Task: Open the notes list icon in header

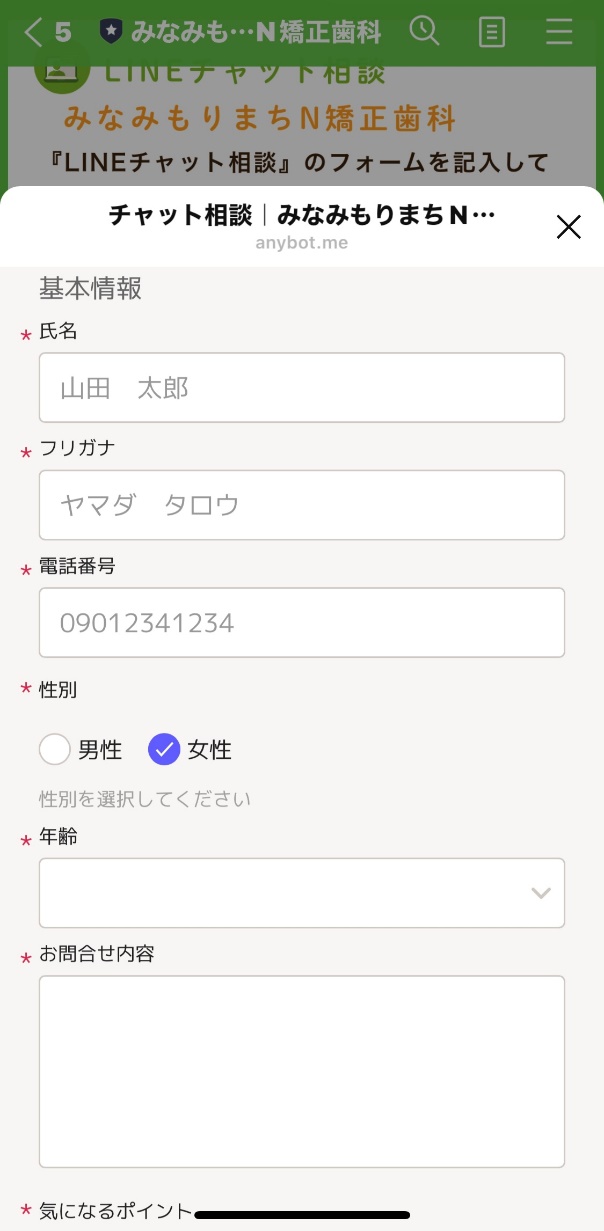Action: coord(492,32)
